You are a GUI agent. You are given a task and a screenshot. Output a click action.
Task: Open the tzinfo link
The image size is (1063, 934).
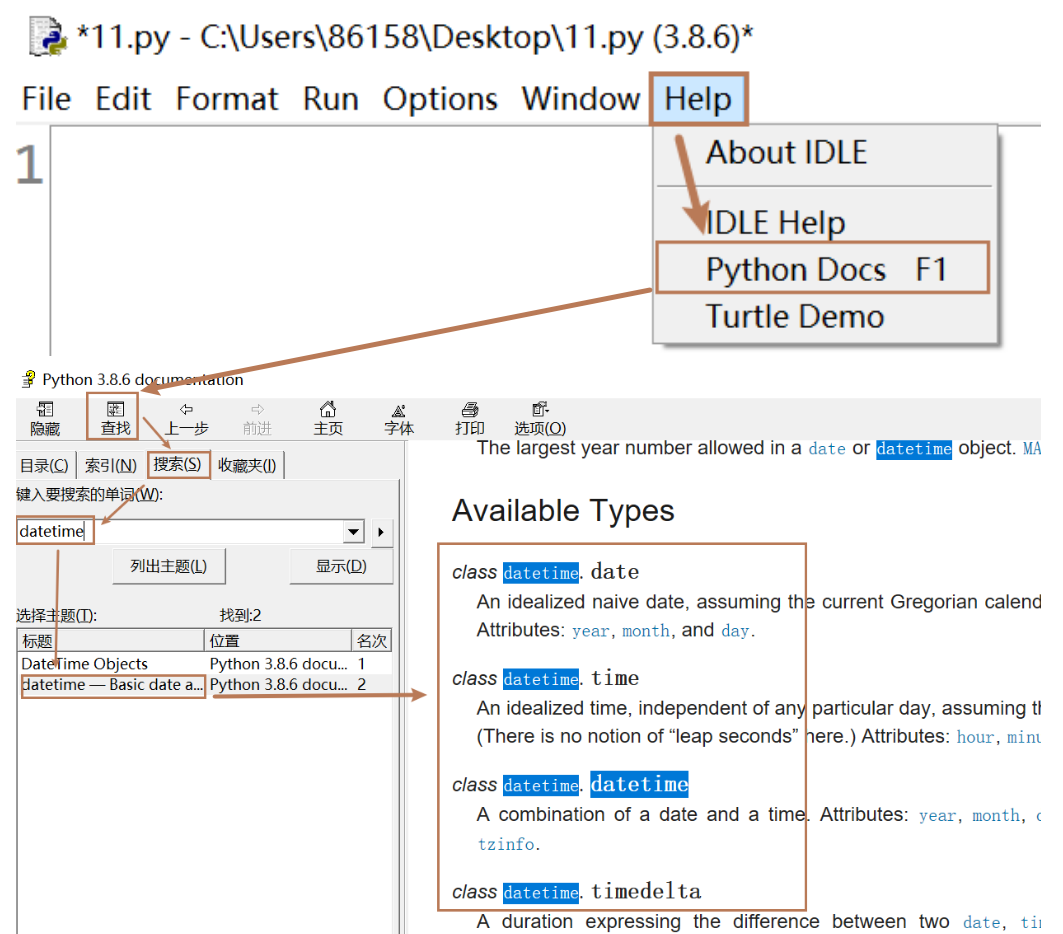(x=506, y=844)
